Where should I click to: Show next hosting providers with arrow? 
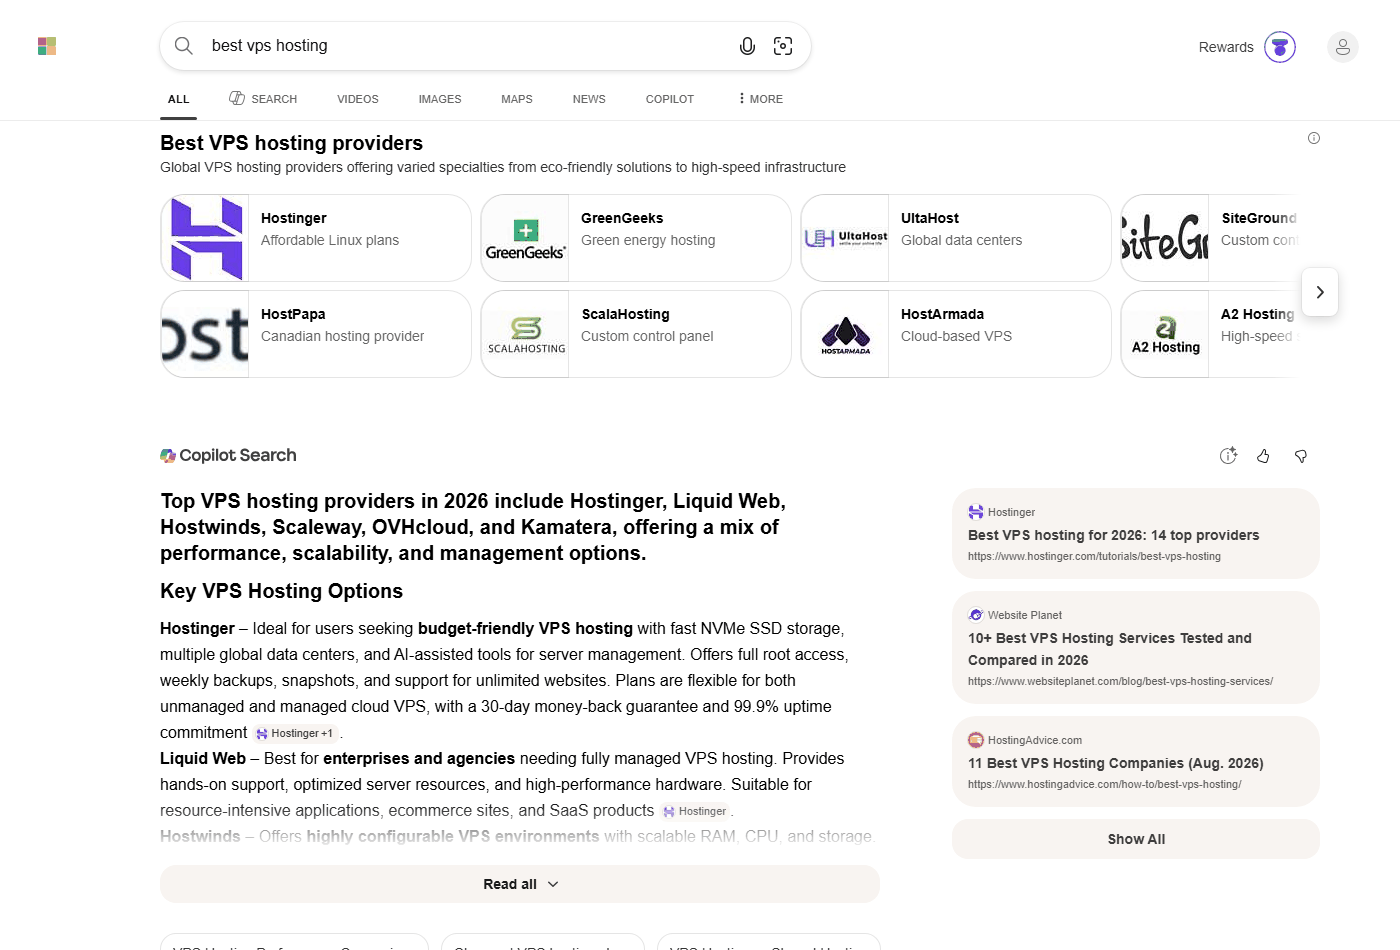(1320, 292)
